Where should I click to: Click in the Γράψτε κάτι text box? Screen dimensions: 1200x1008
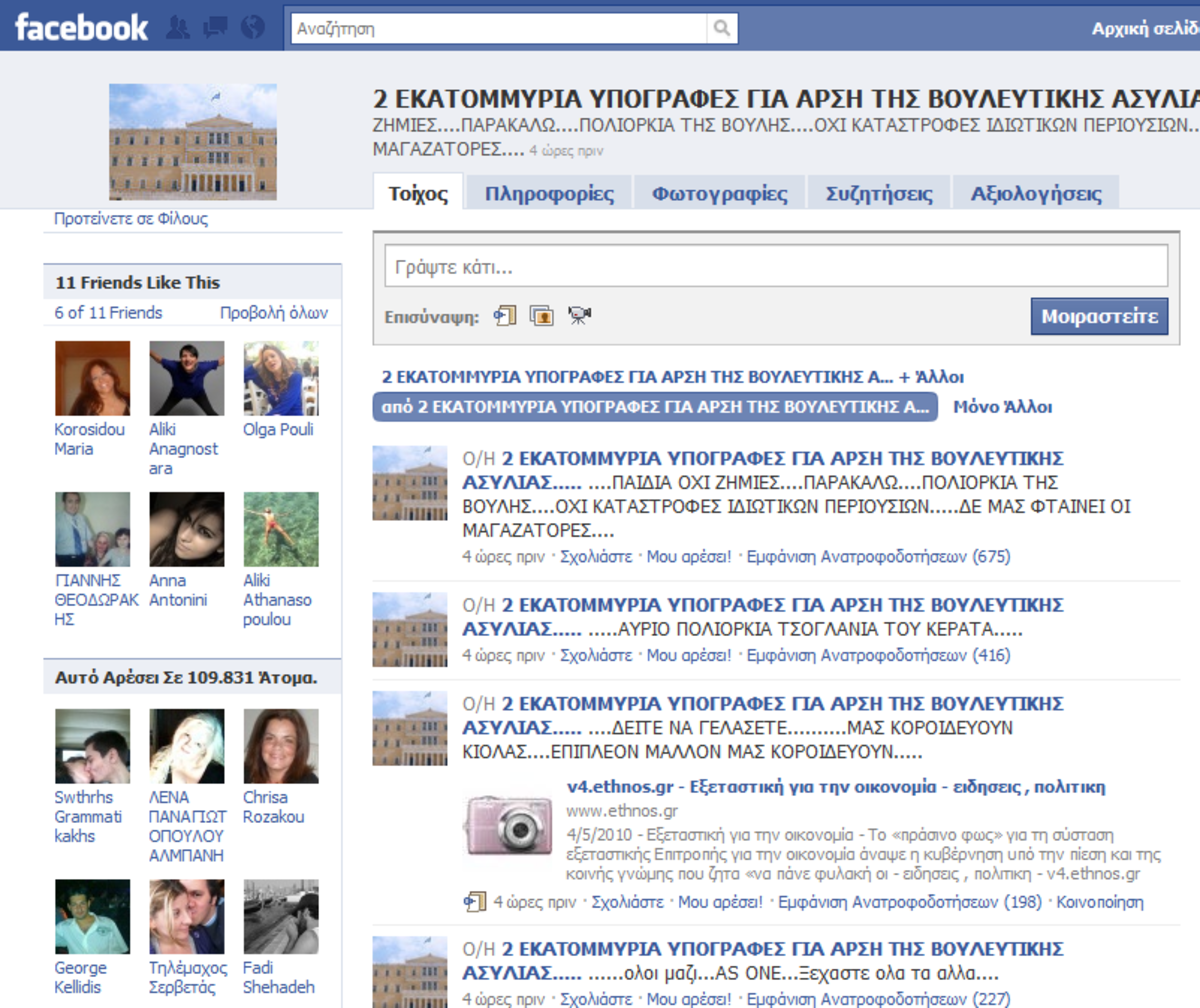776,267
